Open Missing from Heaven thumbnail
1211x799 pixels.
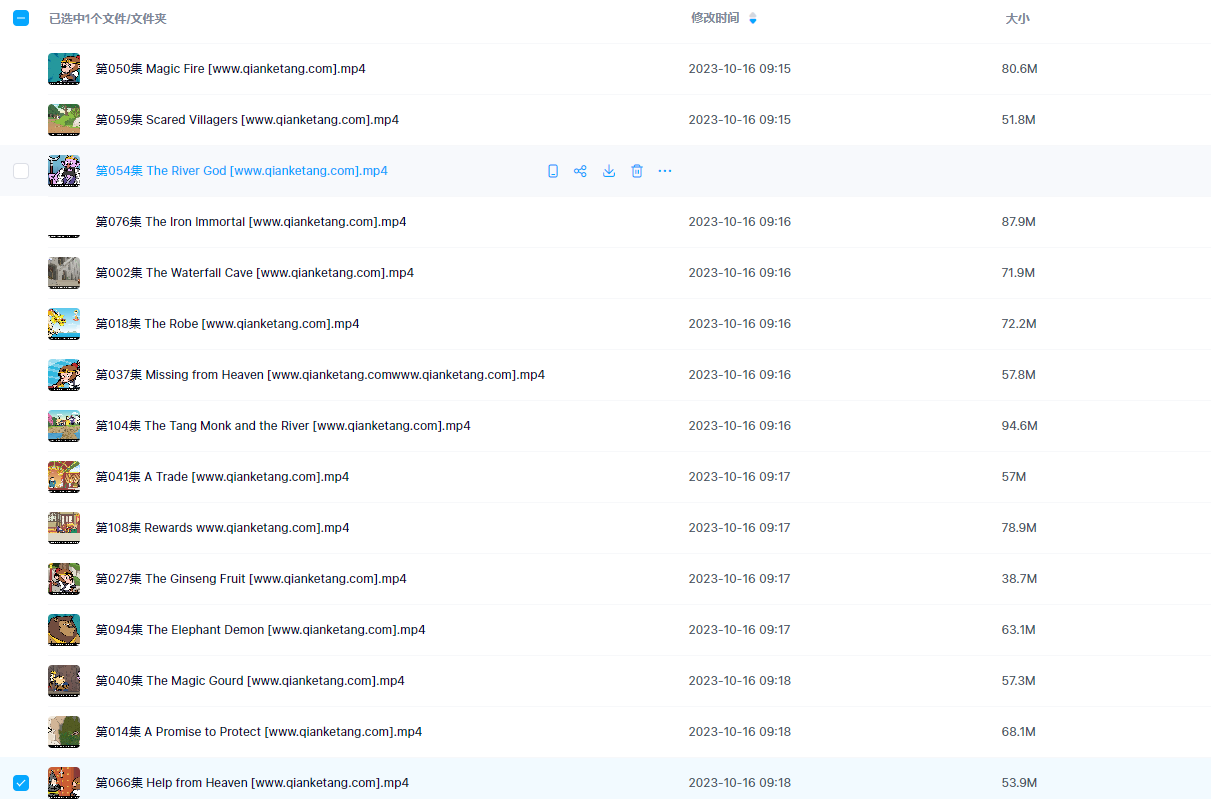point(64,375)
